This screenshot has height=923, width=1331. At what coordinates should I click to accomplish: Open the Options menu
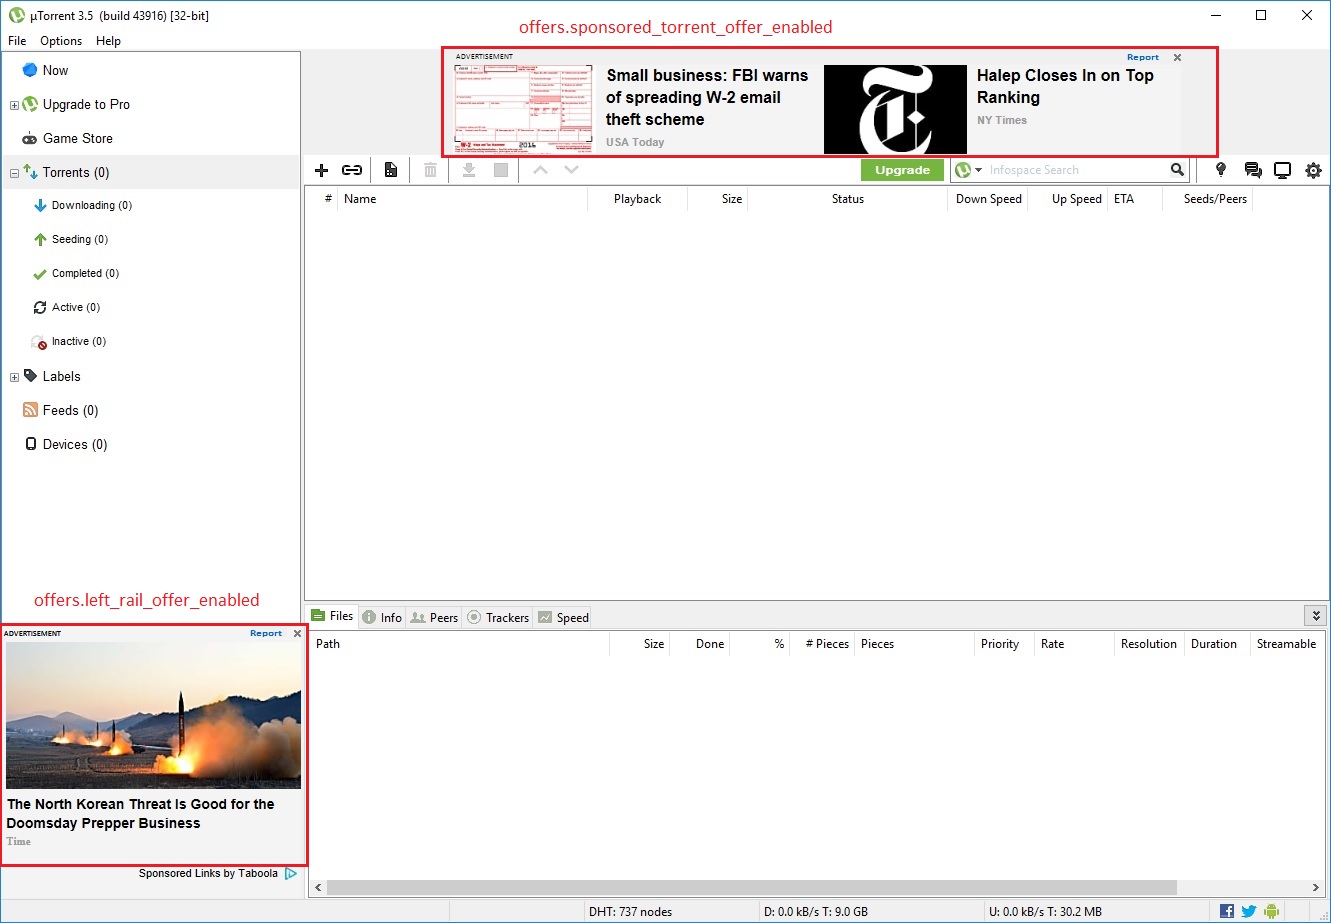pos(61,41)
